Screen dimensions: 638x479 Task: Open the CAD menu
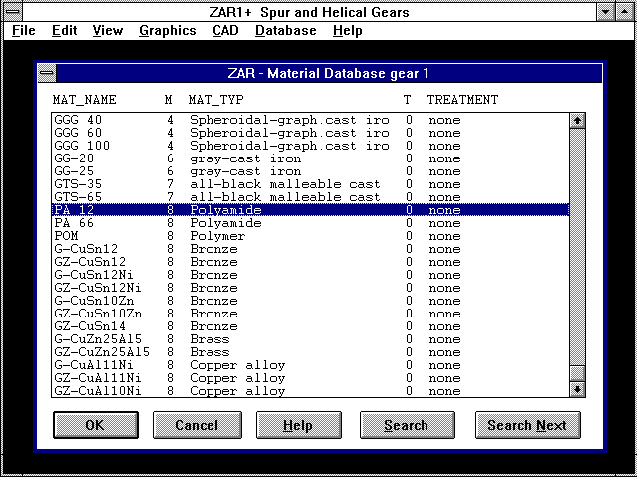tap(225, 30)
